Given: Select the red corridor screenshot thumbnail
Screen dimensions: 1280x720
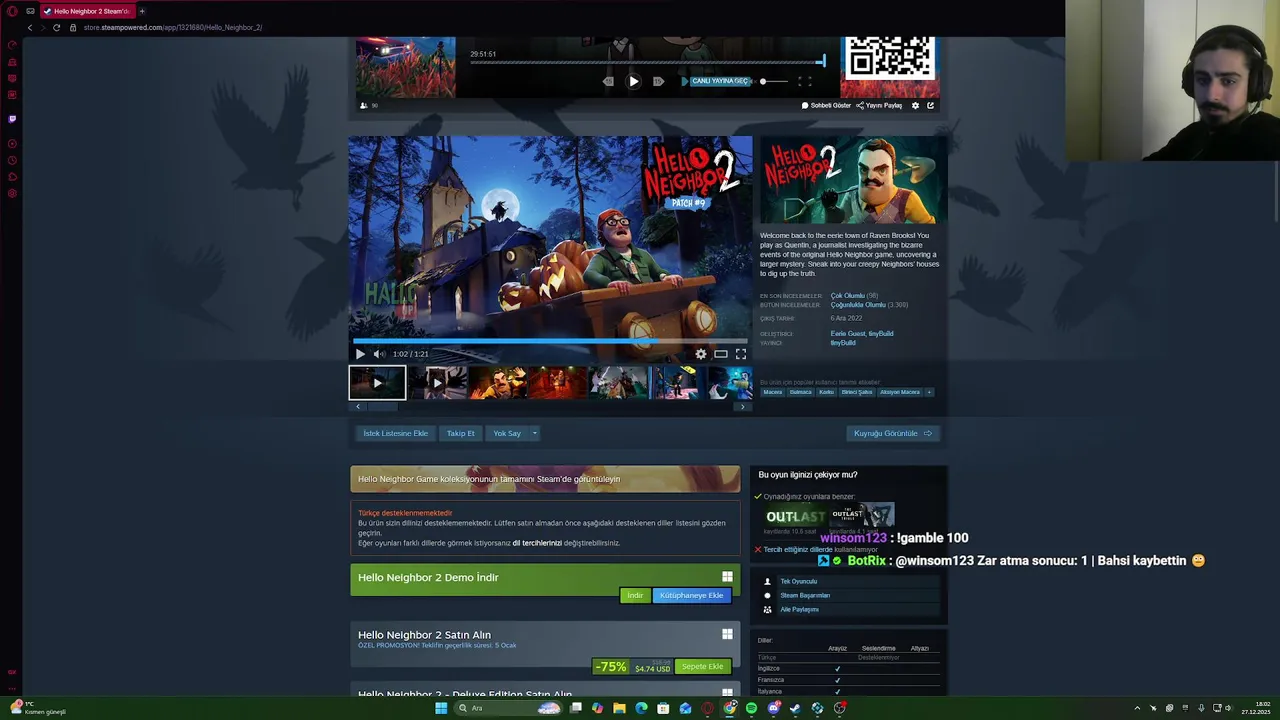Looking at the screenshot, I should click(x=557, y=382).
